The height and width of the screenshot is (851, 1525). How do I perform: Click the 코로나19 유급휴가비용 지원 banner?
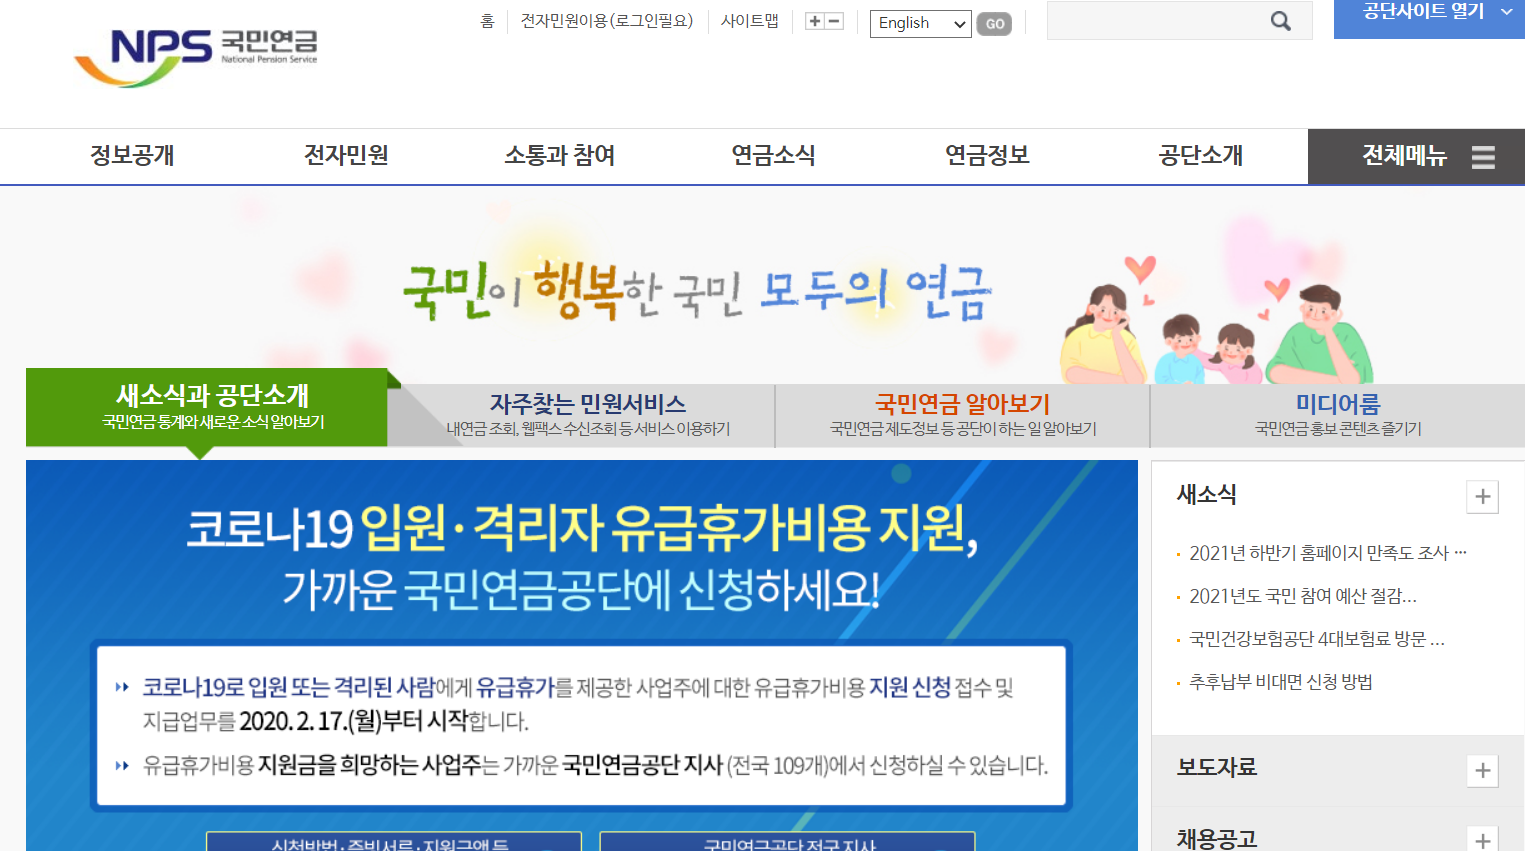582,655
